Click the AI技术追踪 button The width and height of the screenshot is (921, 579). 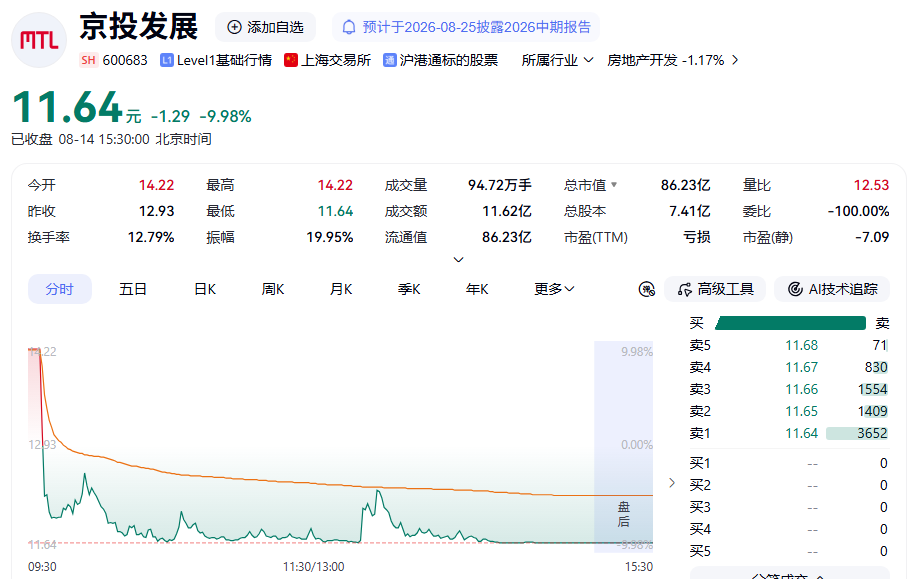click(832, 289)
